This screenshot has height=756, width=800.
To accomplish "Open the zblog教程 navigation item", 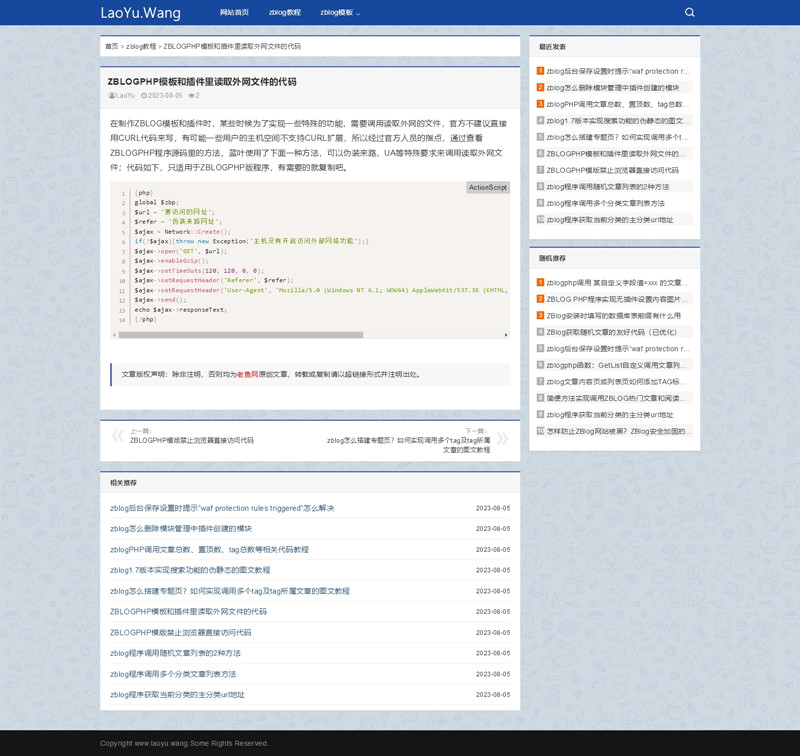I will (285, 12).
